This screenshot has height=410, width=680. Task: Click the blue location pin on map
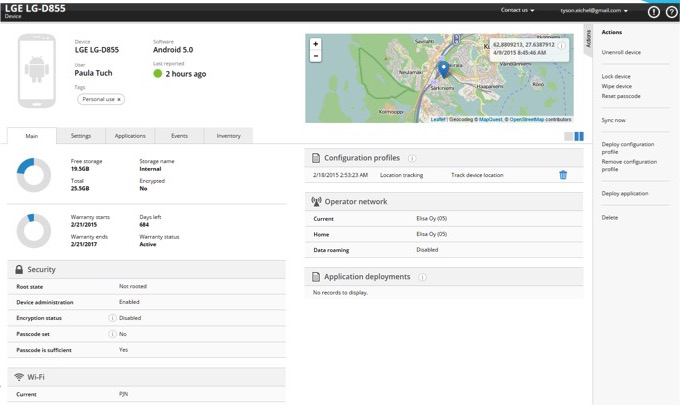(443, 68)
